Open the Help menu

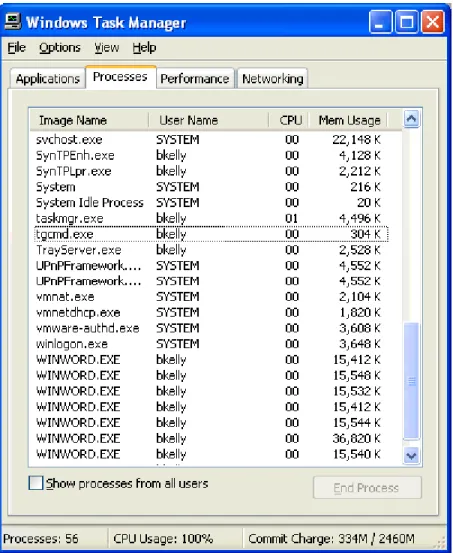[144, 47]
